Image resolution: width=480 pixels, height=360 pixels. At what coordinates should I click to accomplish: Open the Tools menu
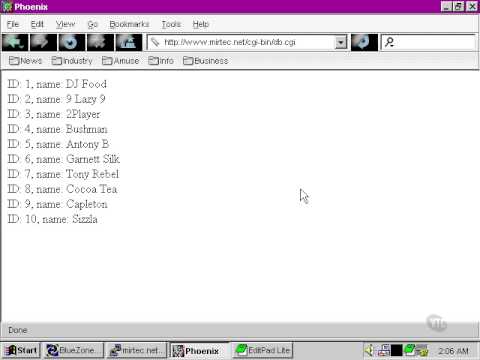(x=171, y=24)
